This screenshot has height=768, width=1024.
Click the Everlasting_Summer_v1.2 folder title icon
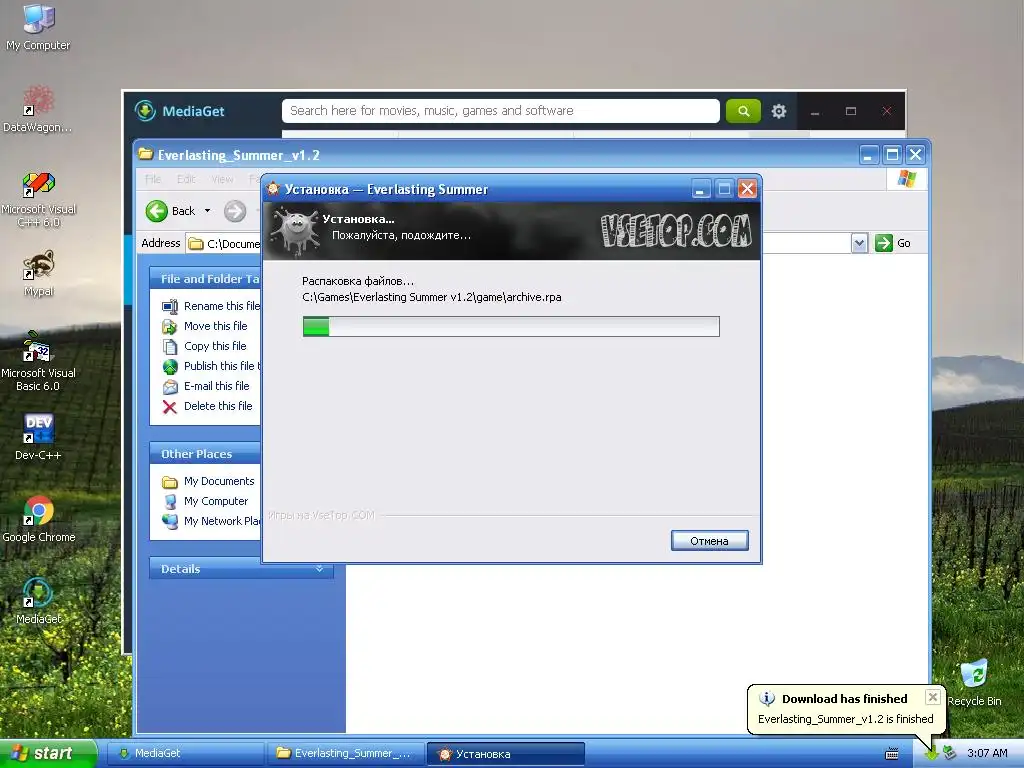[x=145, y=155]
